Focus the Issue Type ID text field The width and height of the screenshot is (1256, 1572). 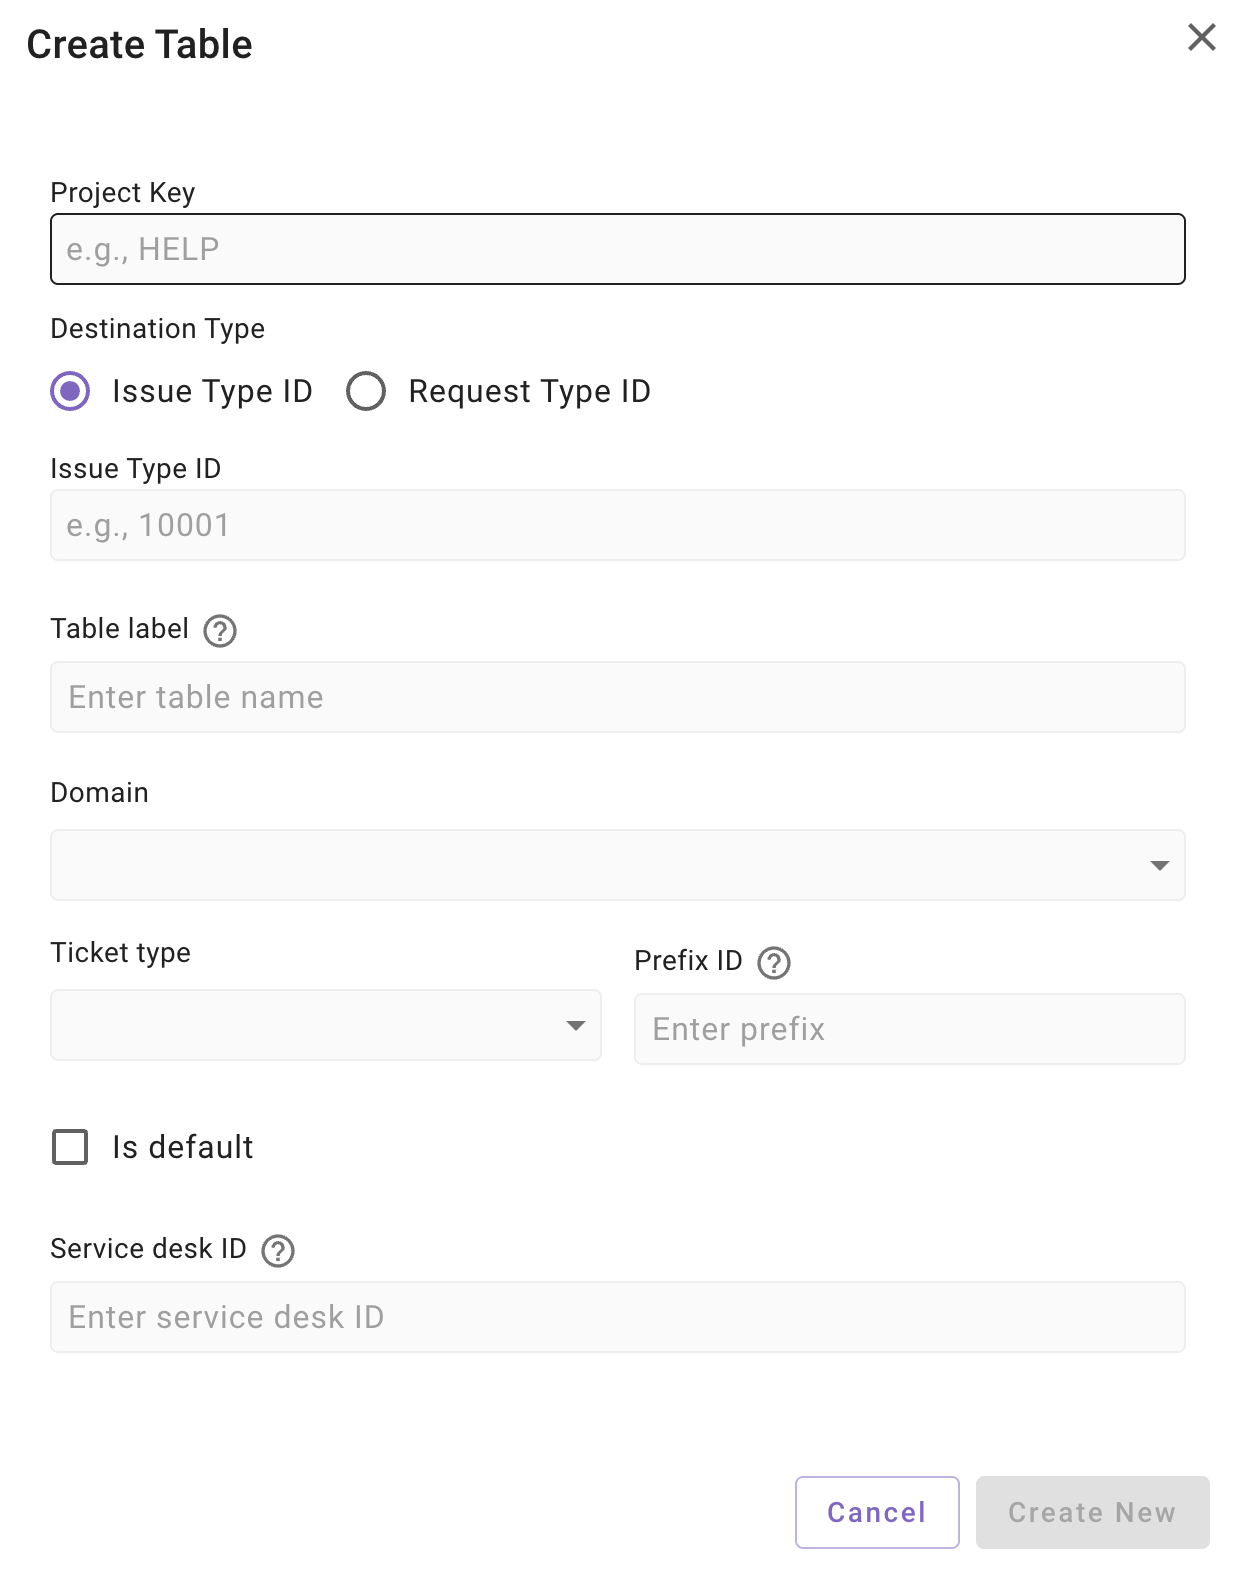pyautogui.click(x=617, y=525)
